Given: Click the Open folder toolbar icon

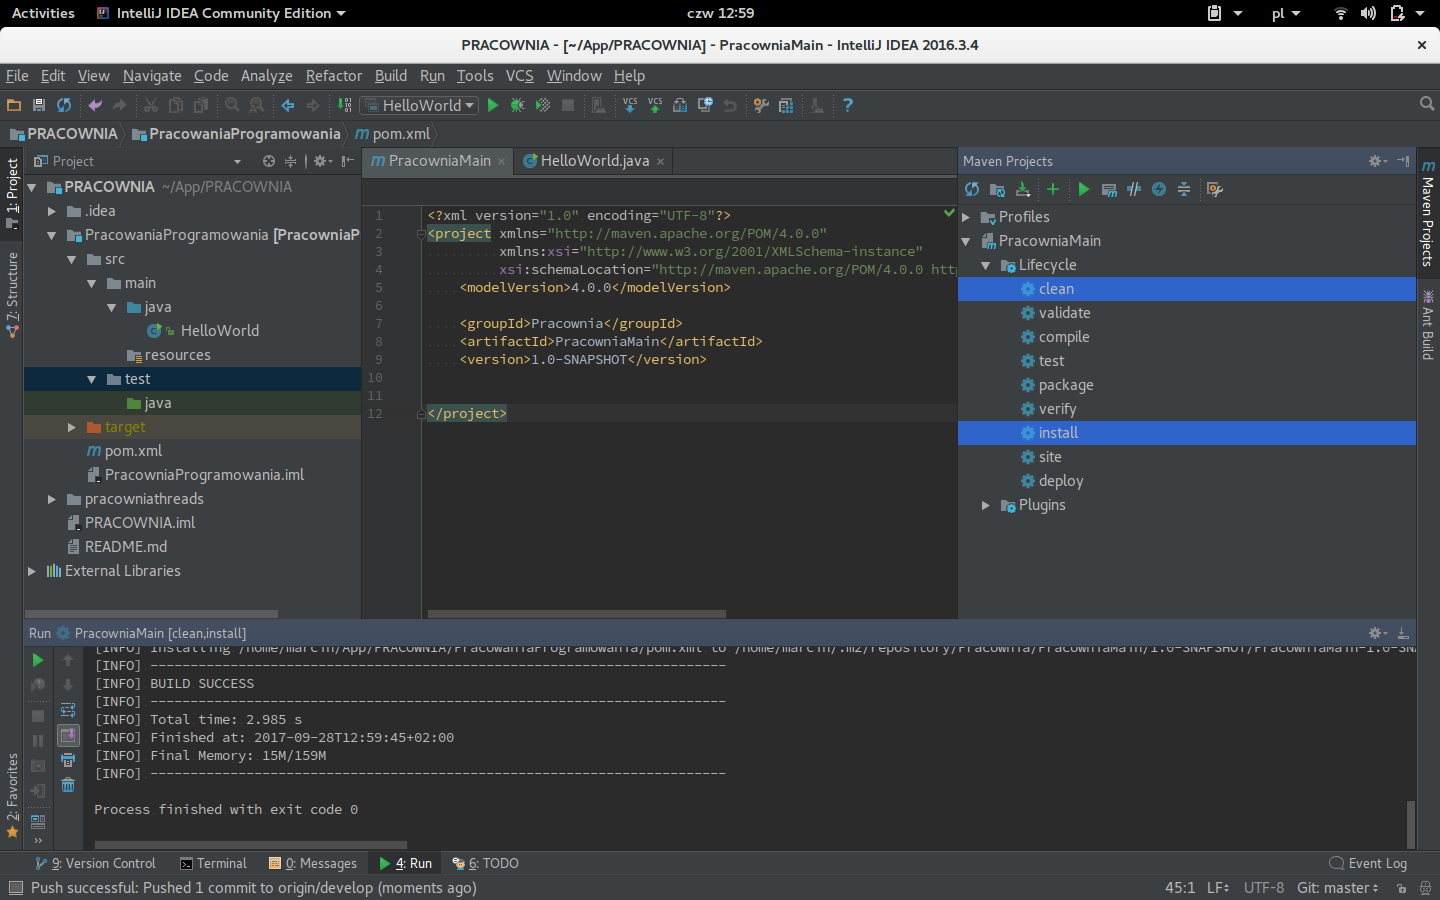Looking at the screenshot, I should [14, 105].
